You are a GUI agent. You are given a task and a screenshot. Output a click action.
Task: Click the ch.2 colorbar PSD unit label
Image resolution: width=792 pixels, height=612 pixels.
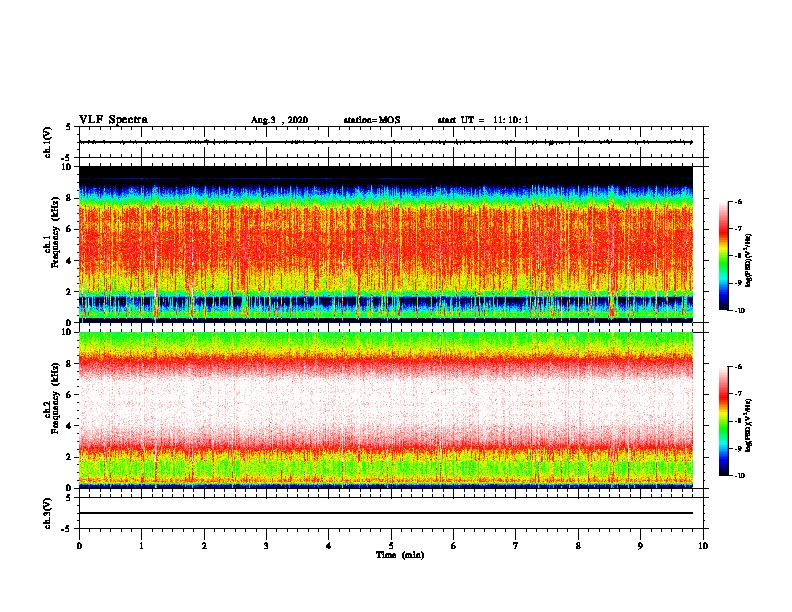coord(749,425)
